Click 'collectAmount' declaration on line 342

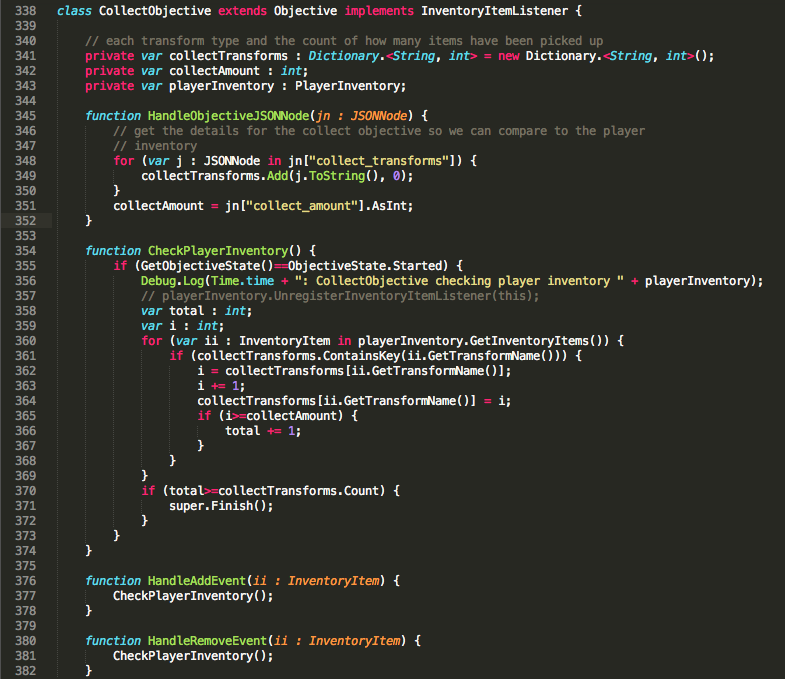214,71
